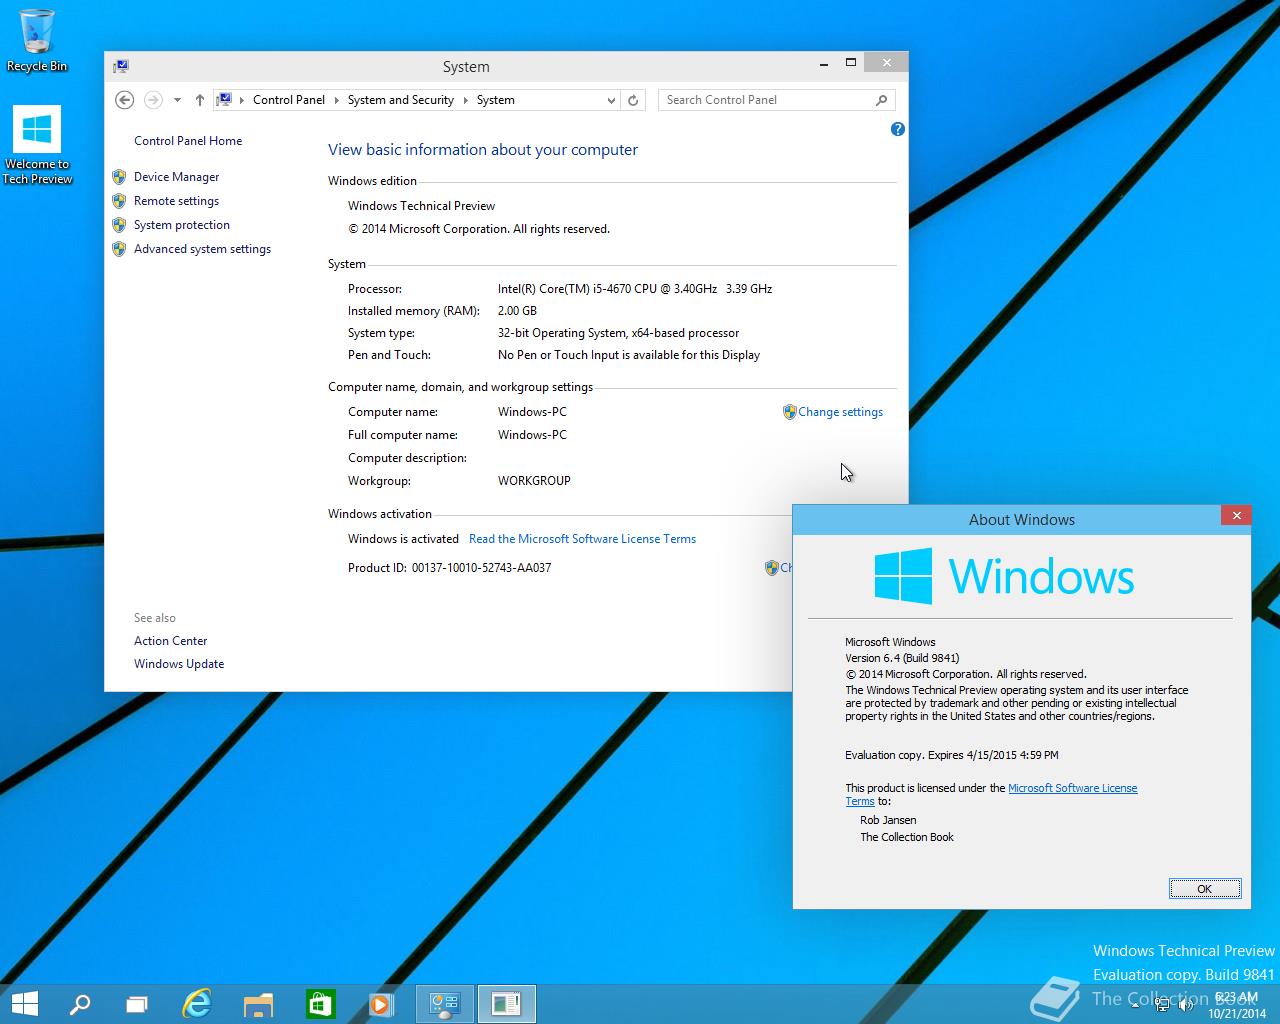The width and height of the screenshot is (1280, 1024).
Task: Click the Intel Core i5-4670 processor text
Action: point(635,289)
